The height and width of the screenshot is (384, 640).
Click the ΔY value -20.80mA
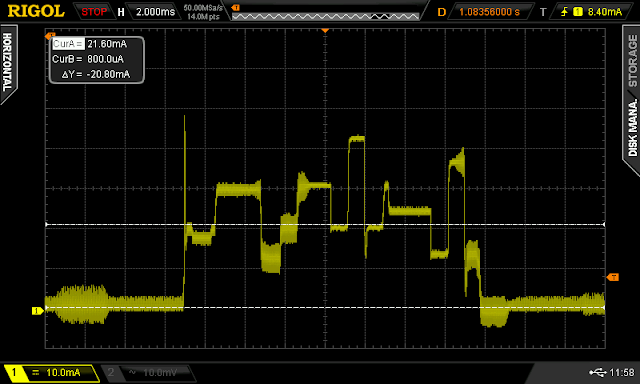point(108,74)
